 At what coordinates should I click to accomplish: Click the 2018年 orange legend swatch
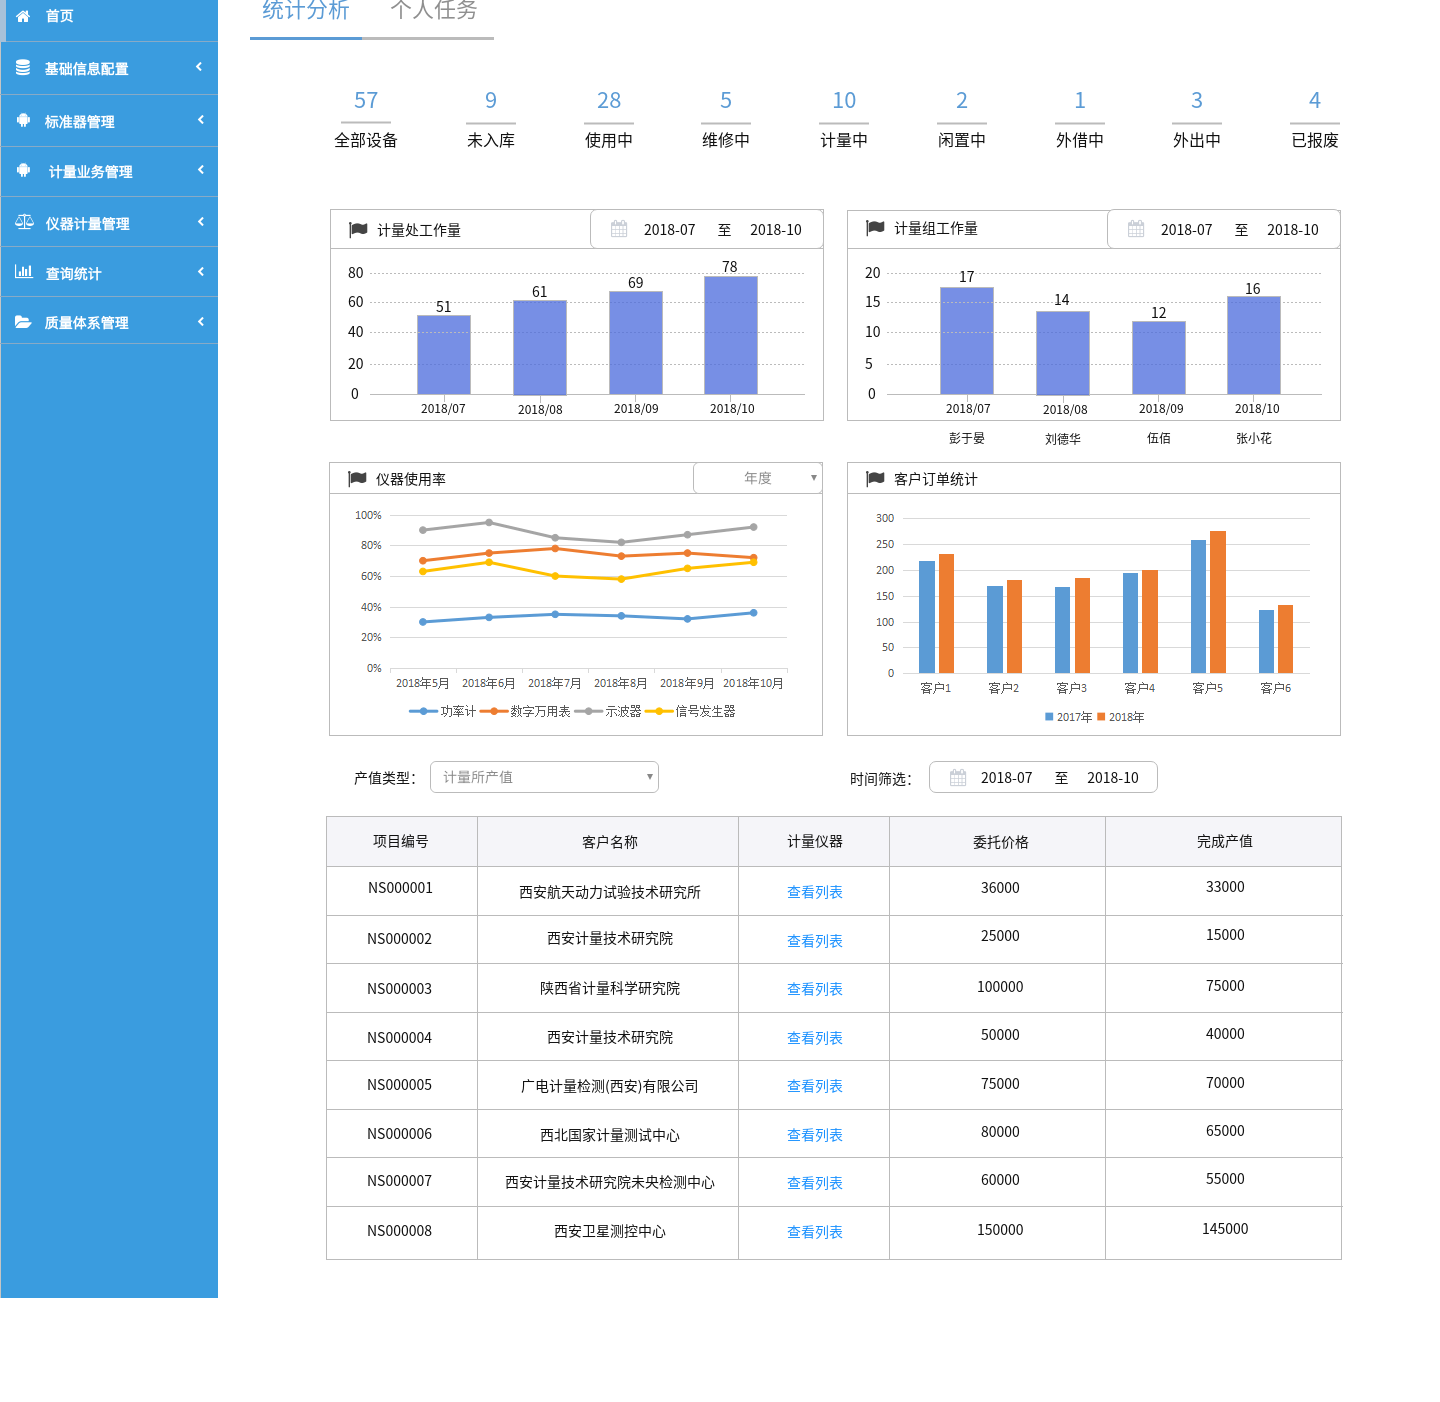click(x=1101, y=717)
